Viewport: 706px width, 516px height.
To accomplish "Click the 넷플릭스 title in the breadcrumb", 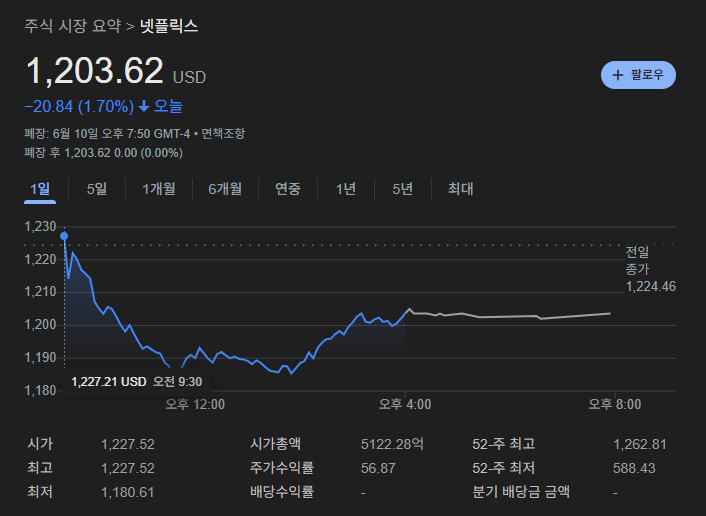I will coord(168,26).
